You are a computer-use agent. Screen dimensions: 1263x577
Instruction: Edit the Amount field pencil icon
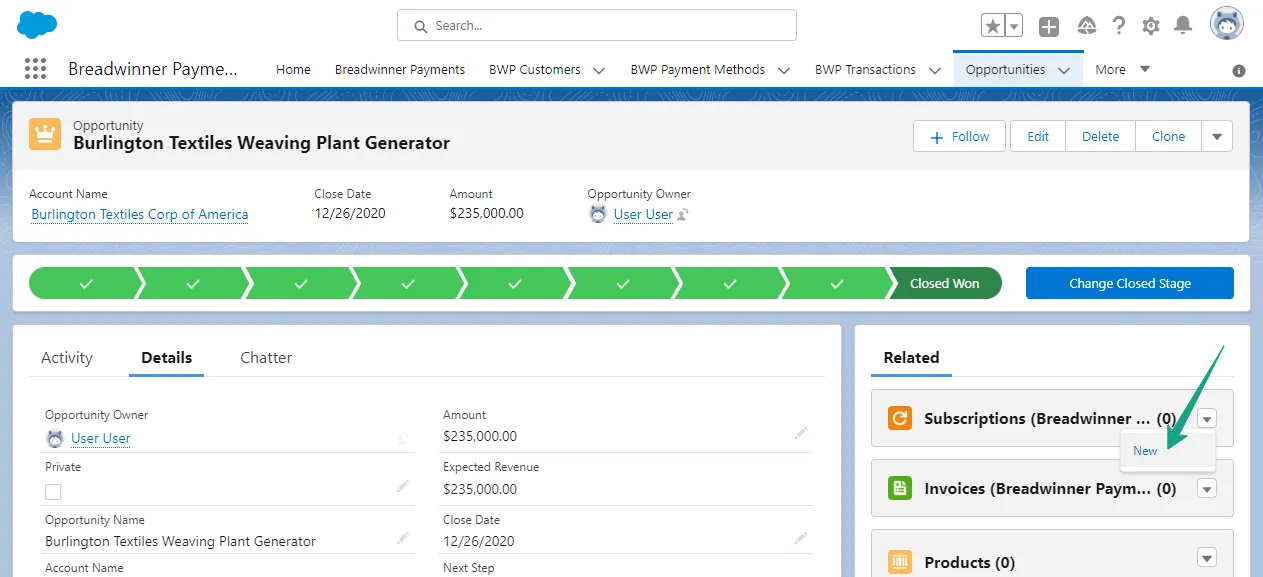(x=801, y=433)
